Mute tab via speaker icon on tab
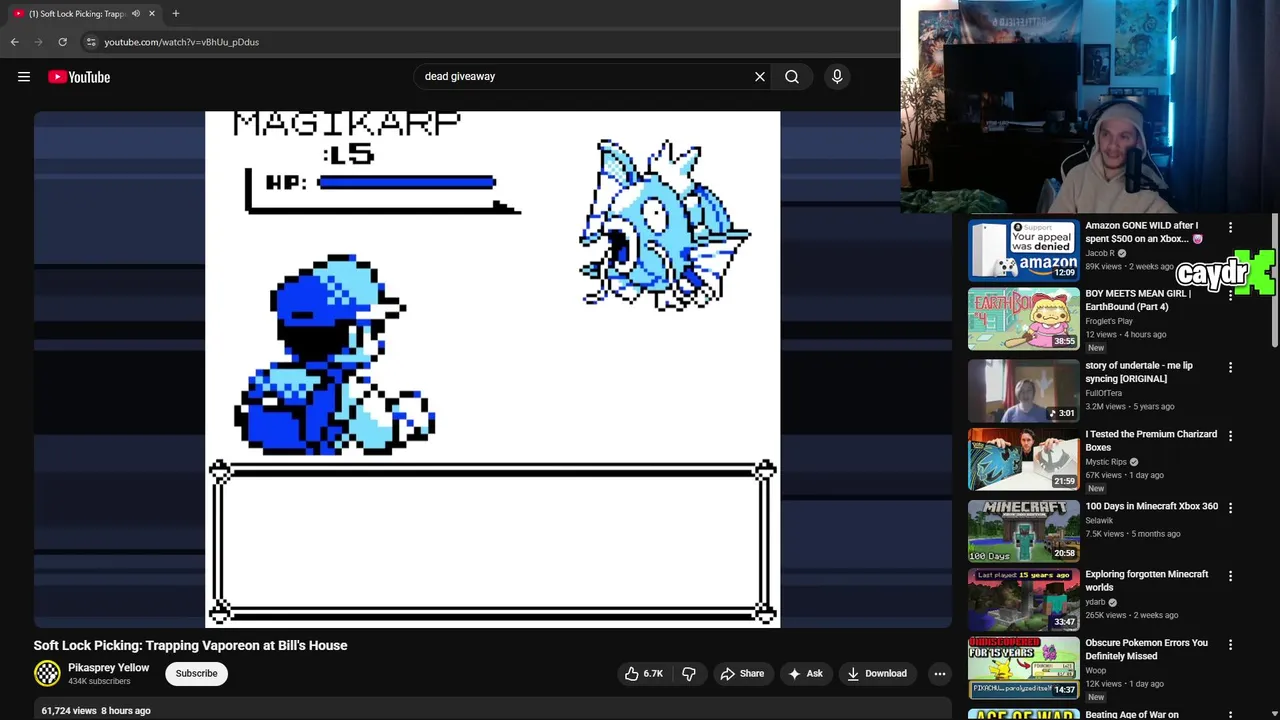 (x=136, y=13)
